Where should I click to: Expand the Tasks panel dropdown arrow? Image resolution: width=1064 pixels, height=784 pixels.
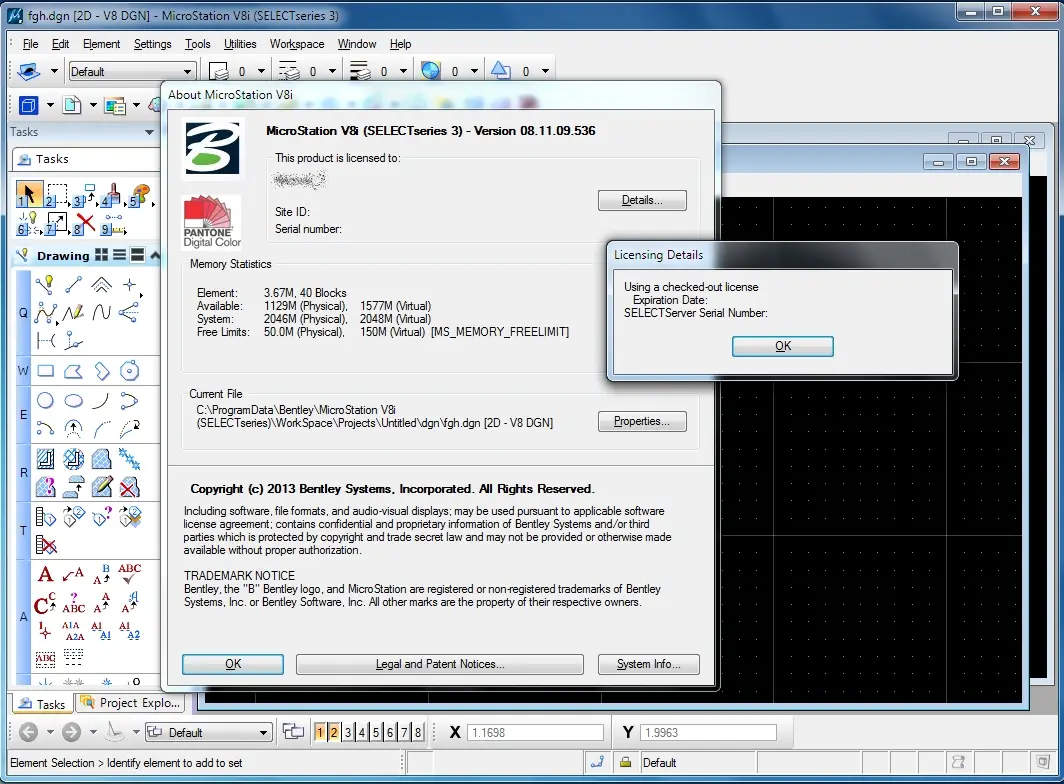[149, 132]
